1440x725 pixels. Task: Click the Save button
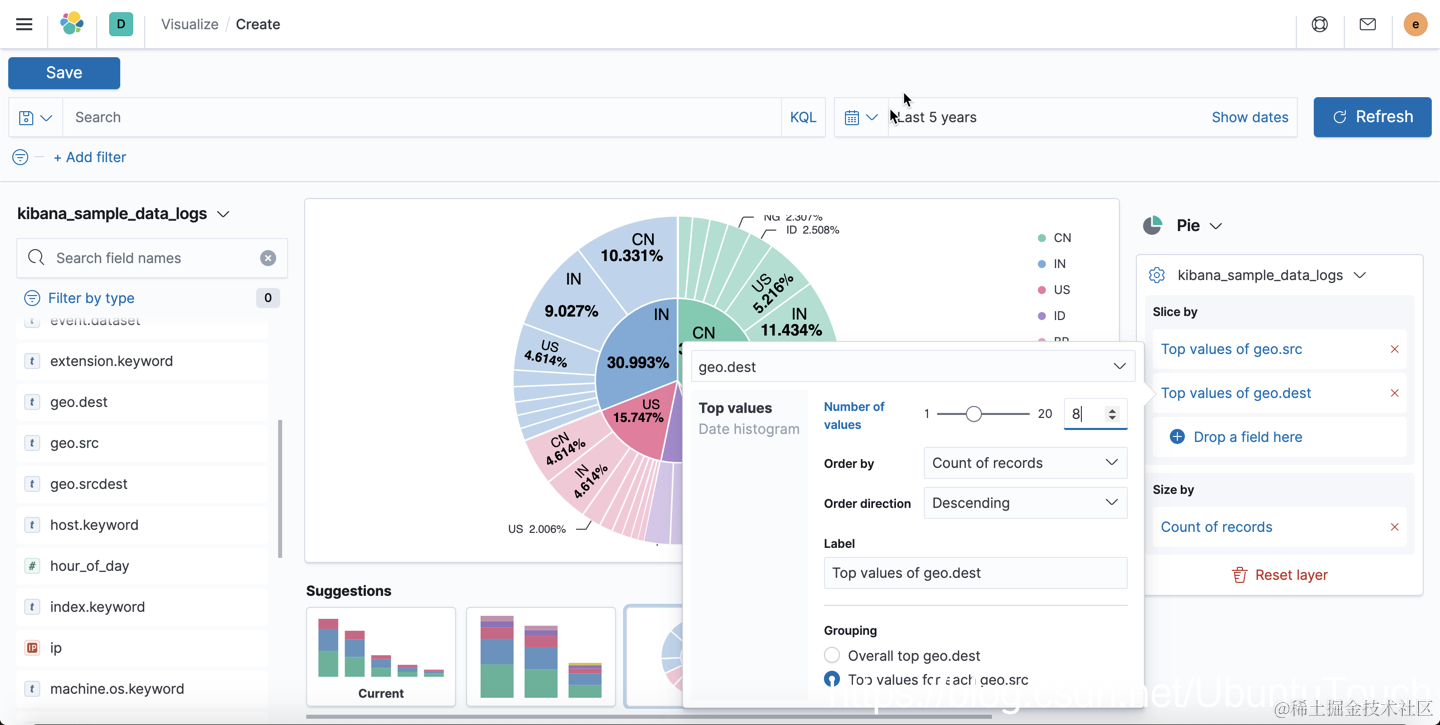click(x=64, y=73)
